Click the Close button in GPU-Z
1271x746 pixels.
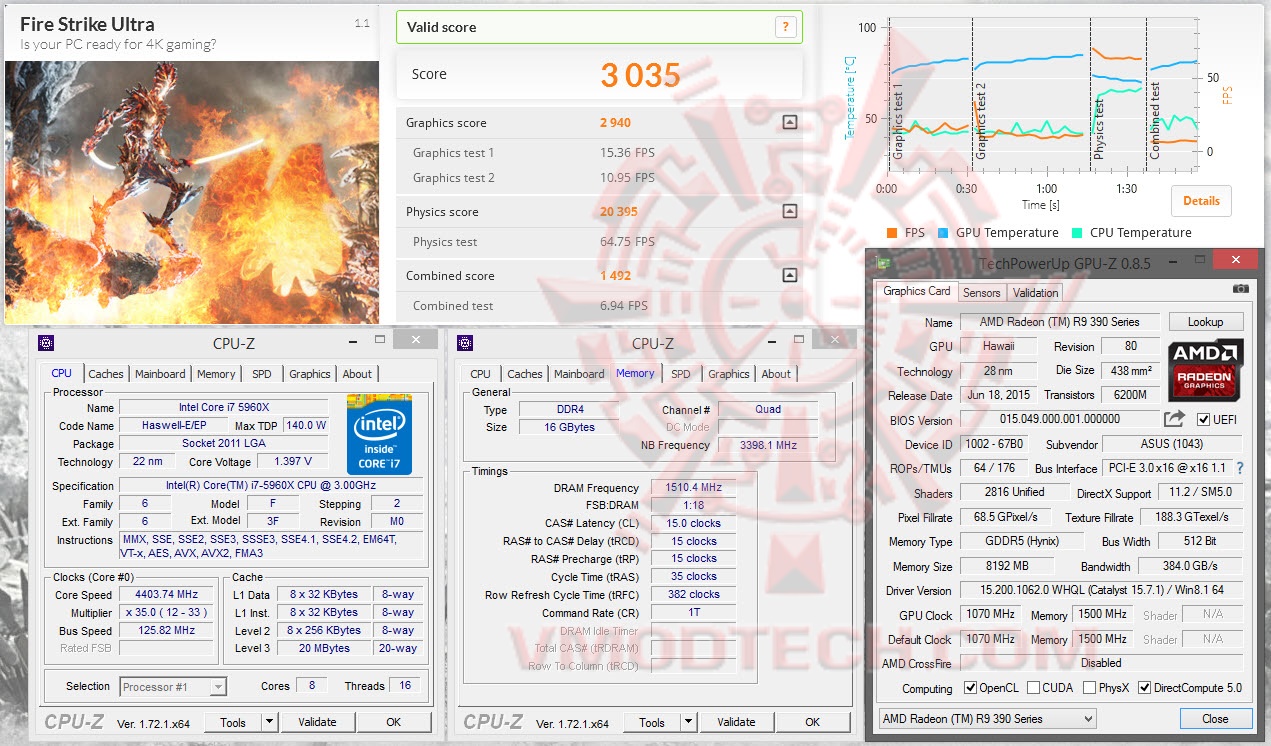click(1215, 719)
